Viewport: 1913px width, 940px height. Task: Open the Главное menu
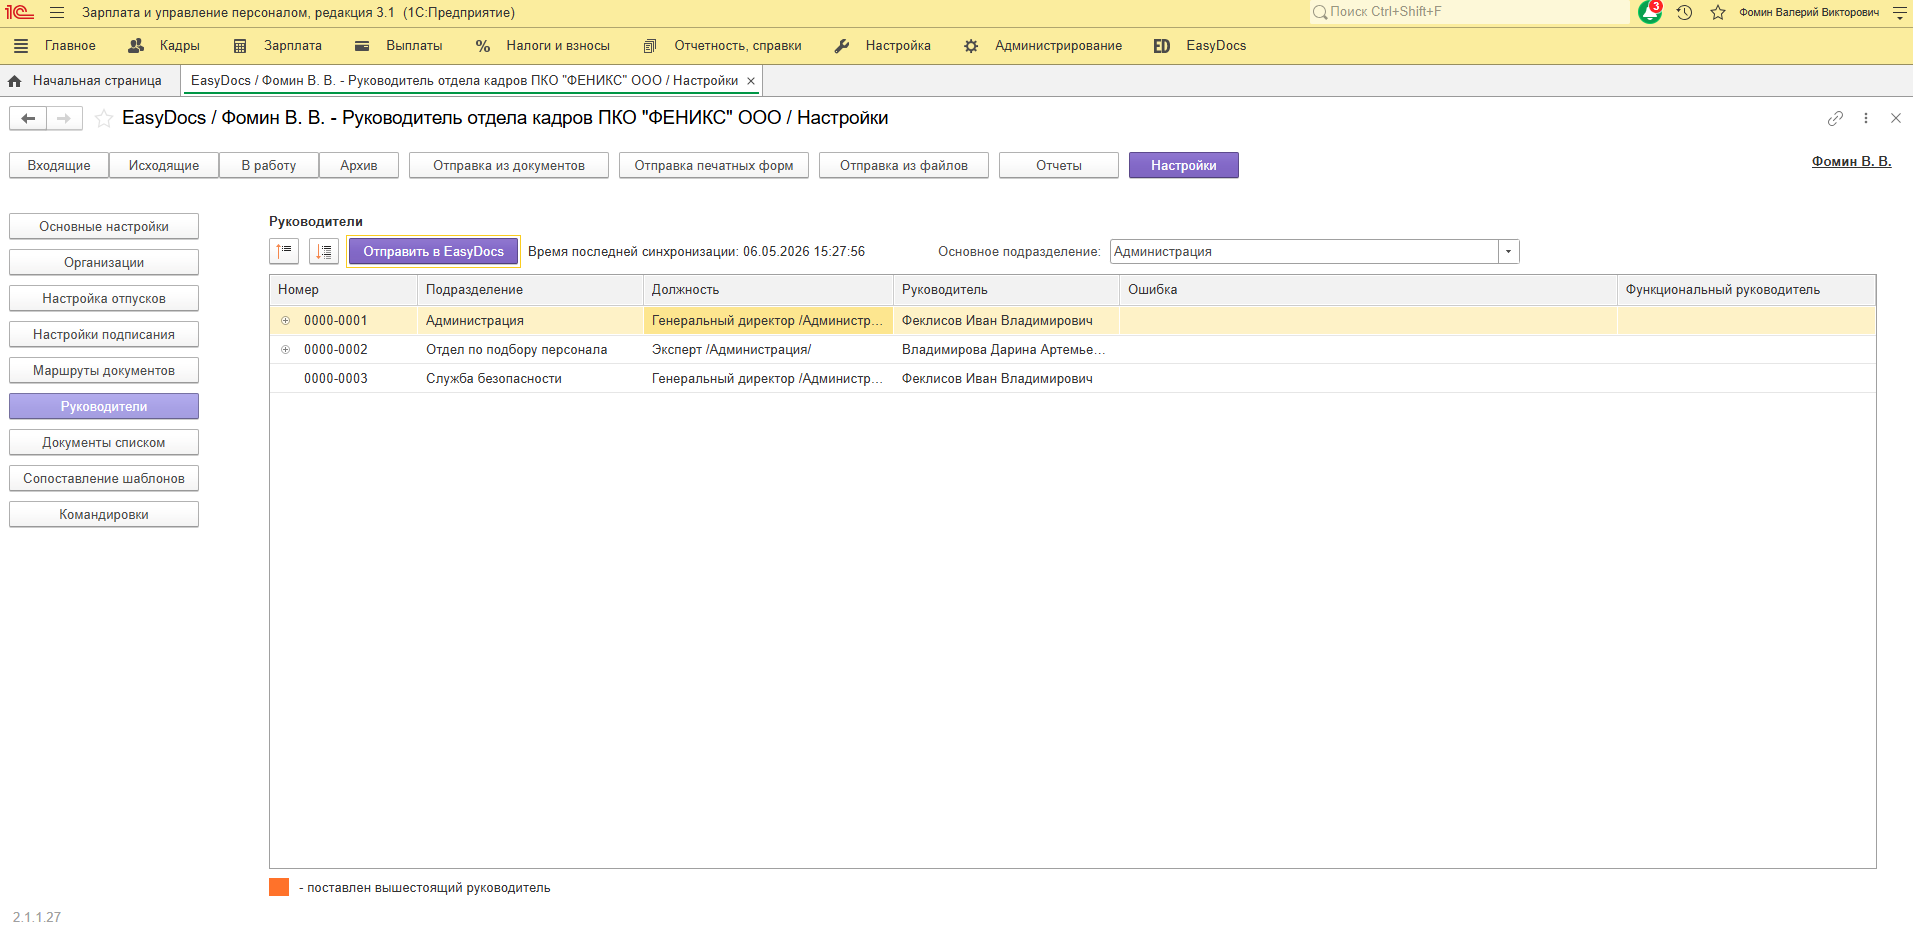[x=70, y=46]
